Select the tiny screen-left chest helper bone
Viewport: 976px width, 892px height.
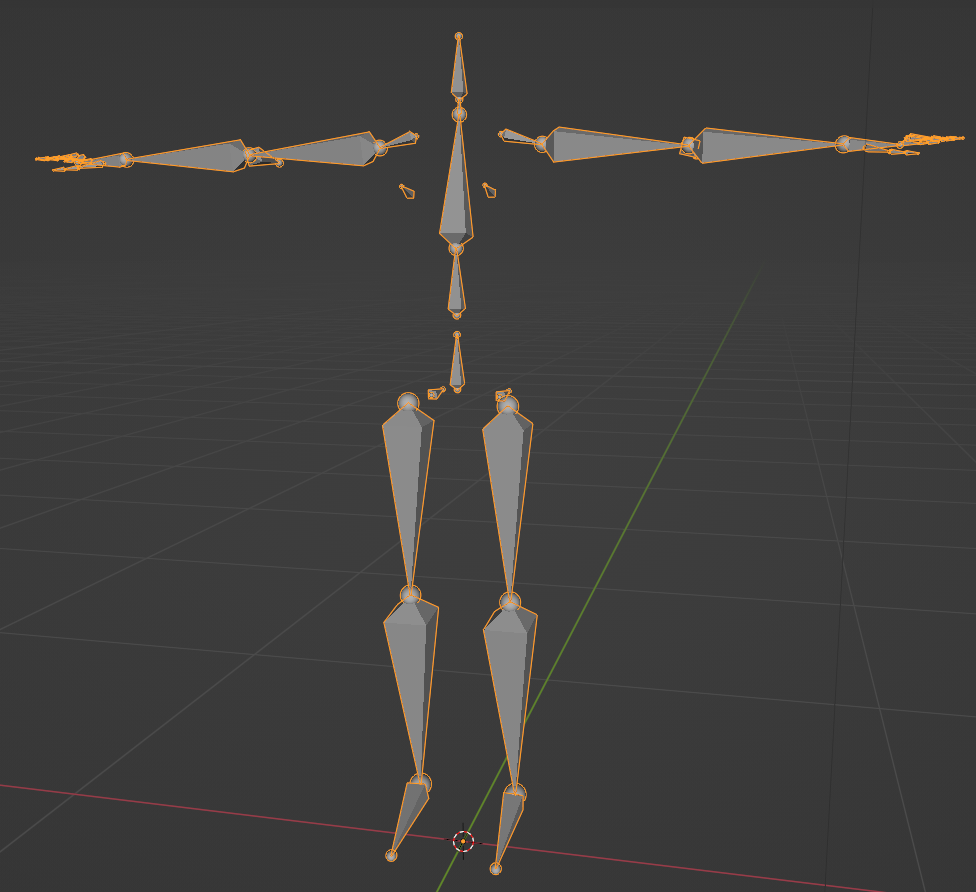pyautogui.click(x=407, y=191)
